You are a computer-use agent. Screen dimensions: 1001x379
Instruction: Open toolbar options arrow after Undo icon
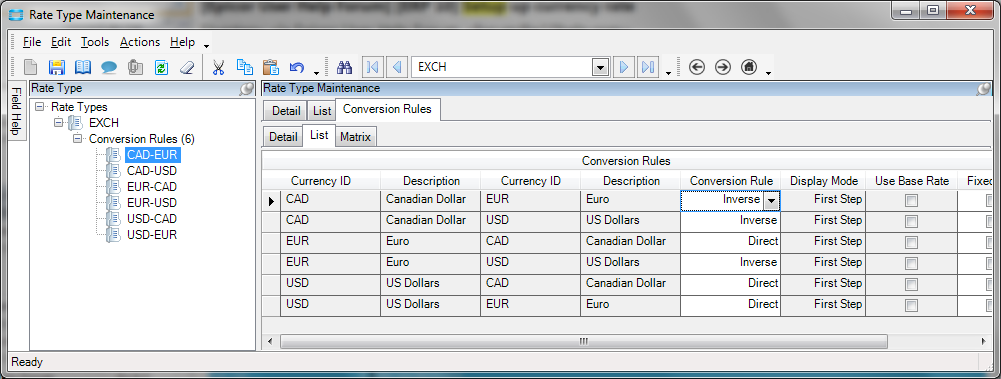click(316, 72)
